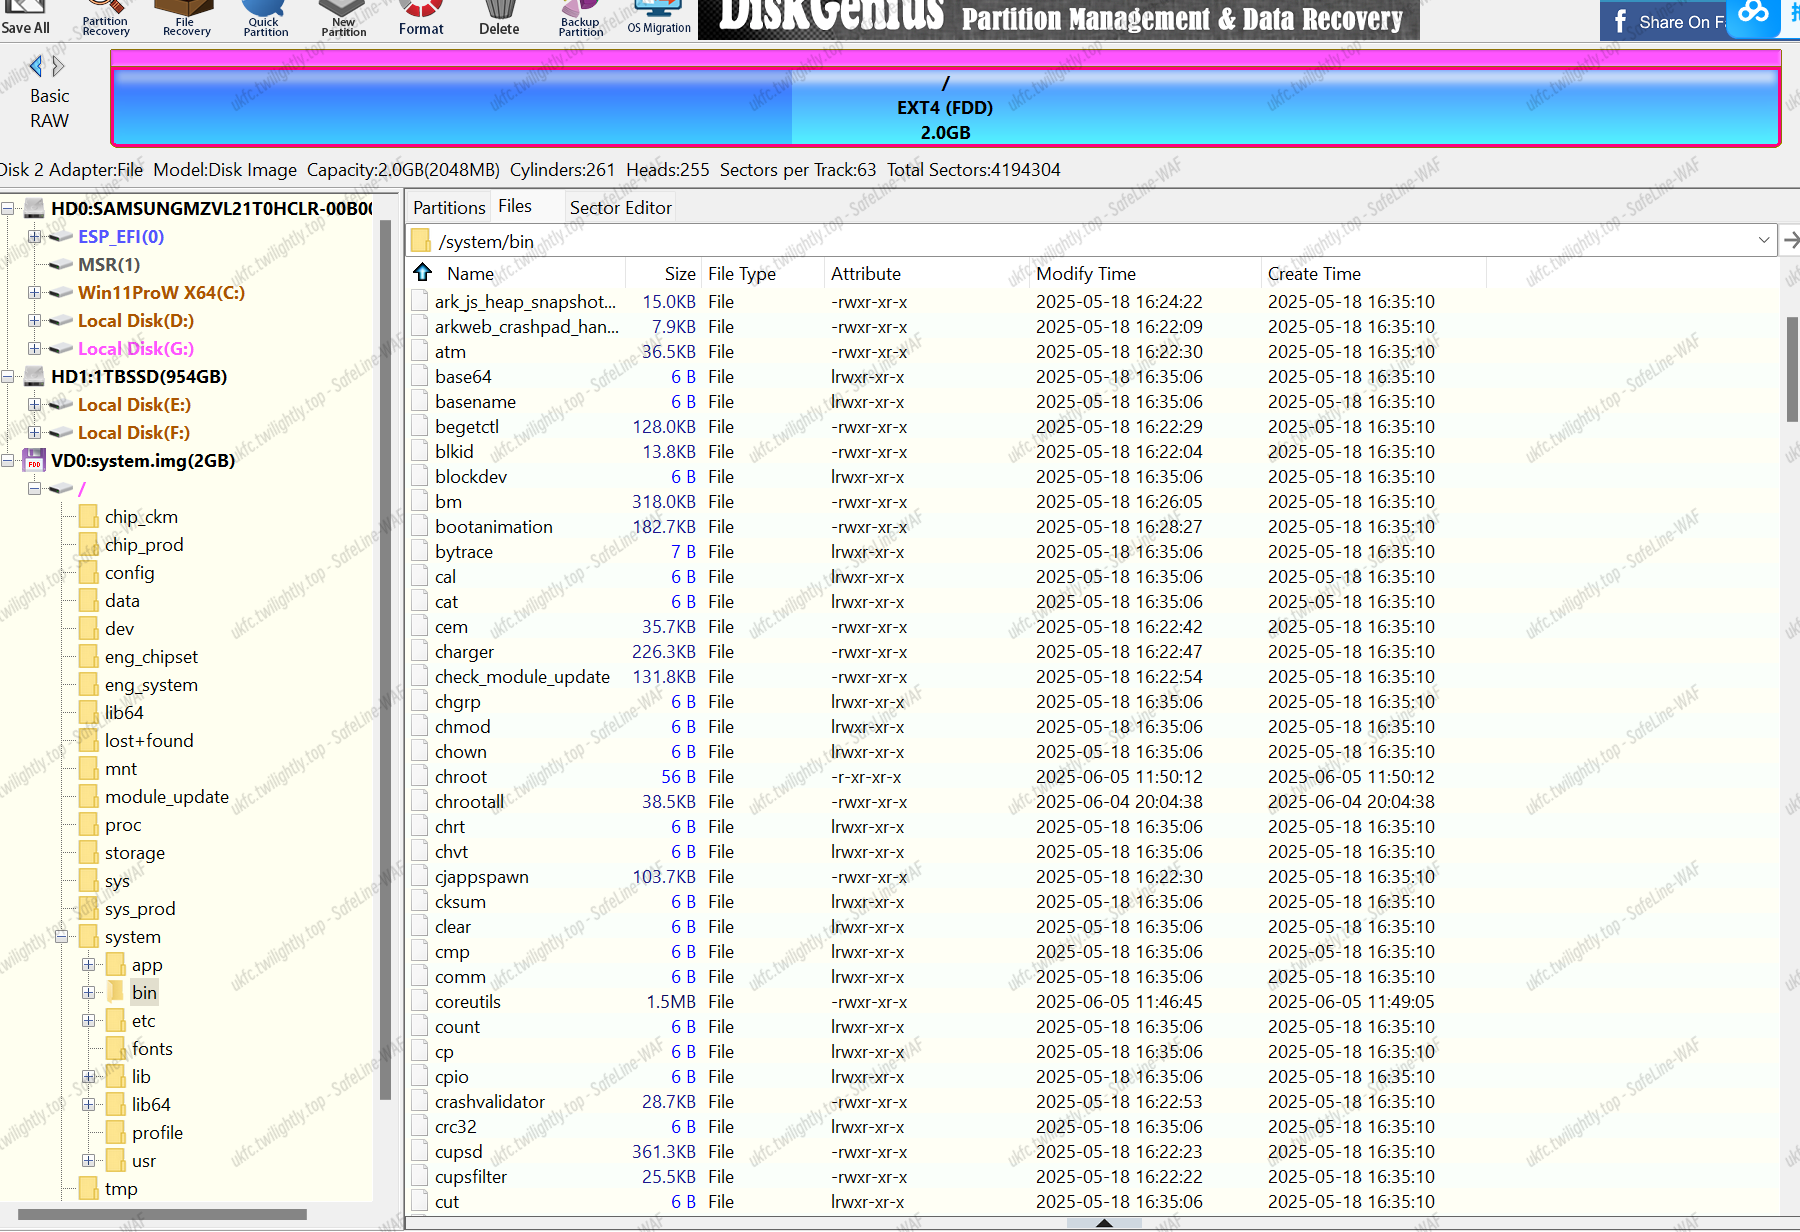The image size is (1800, 1232).
Task: Open the /system/bin path dropdown
Action: coord(1763,241)
